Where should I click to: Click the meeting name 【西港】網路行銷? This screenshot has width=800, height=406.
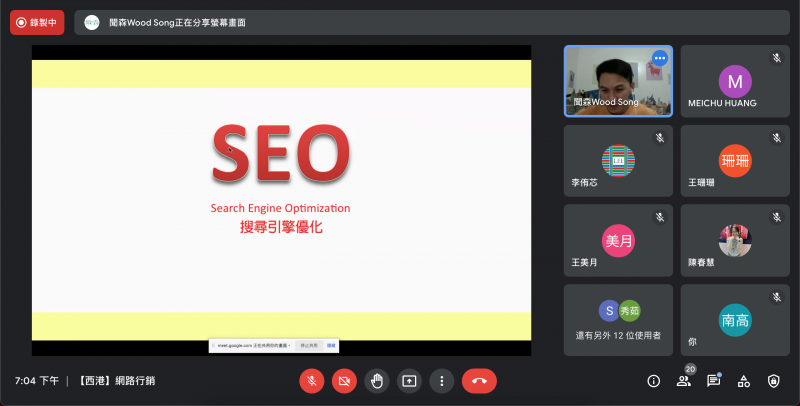pyautogui.click(x=115, y=380)
